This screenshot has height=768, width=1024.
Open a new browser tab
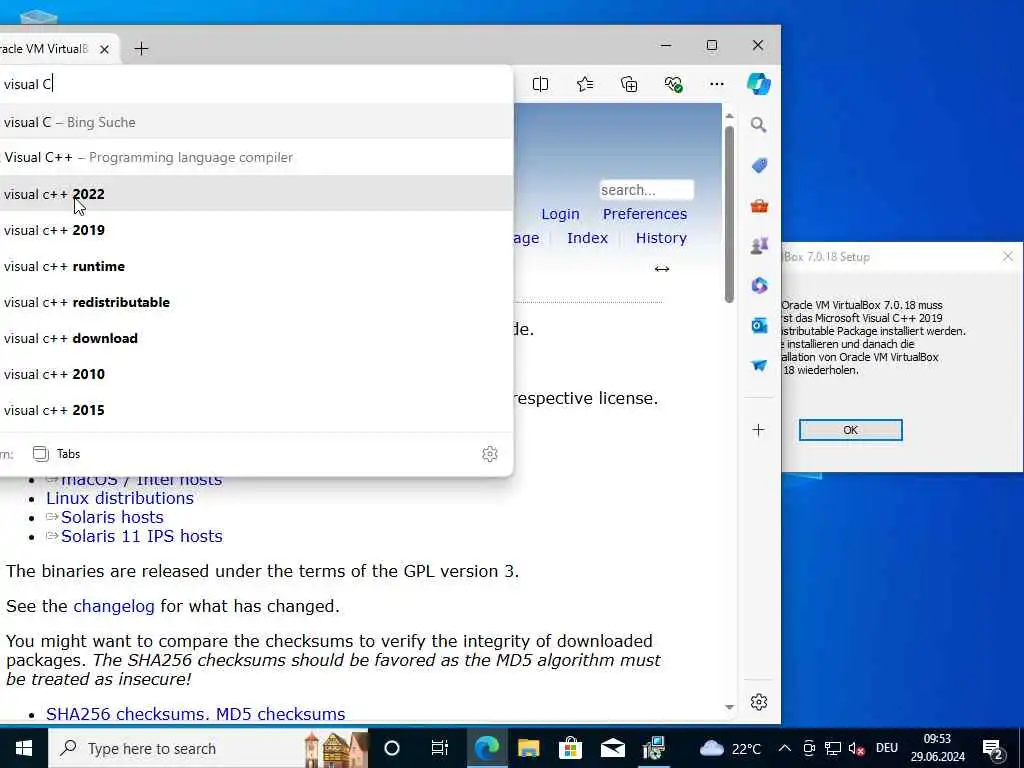[141, 49]
